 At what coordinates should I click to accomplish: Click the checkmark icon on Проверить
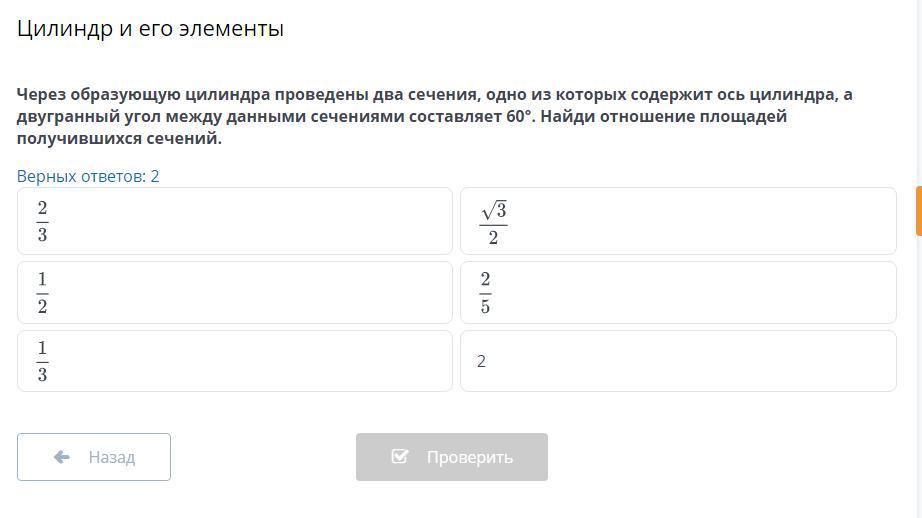[400, 457]
